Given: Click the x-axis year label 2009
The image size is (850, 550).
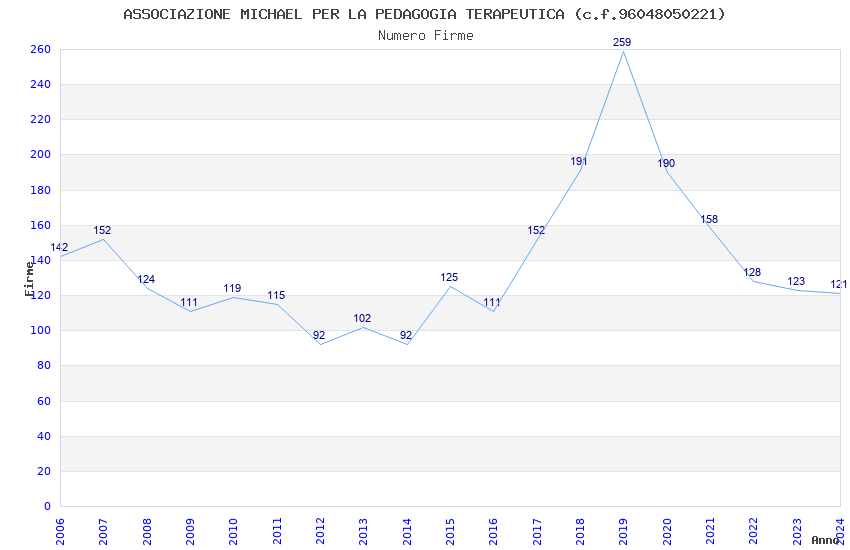Looking at the screenshot, I should [190, 532].
